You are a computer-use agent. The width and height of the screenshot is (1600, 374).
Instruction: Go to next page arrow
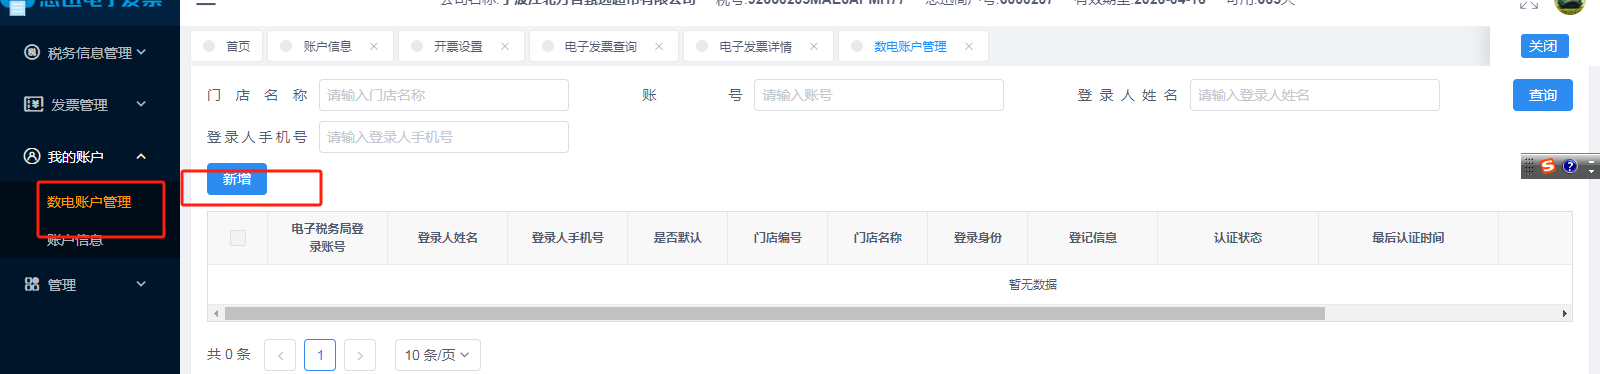[360, 355]
